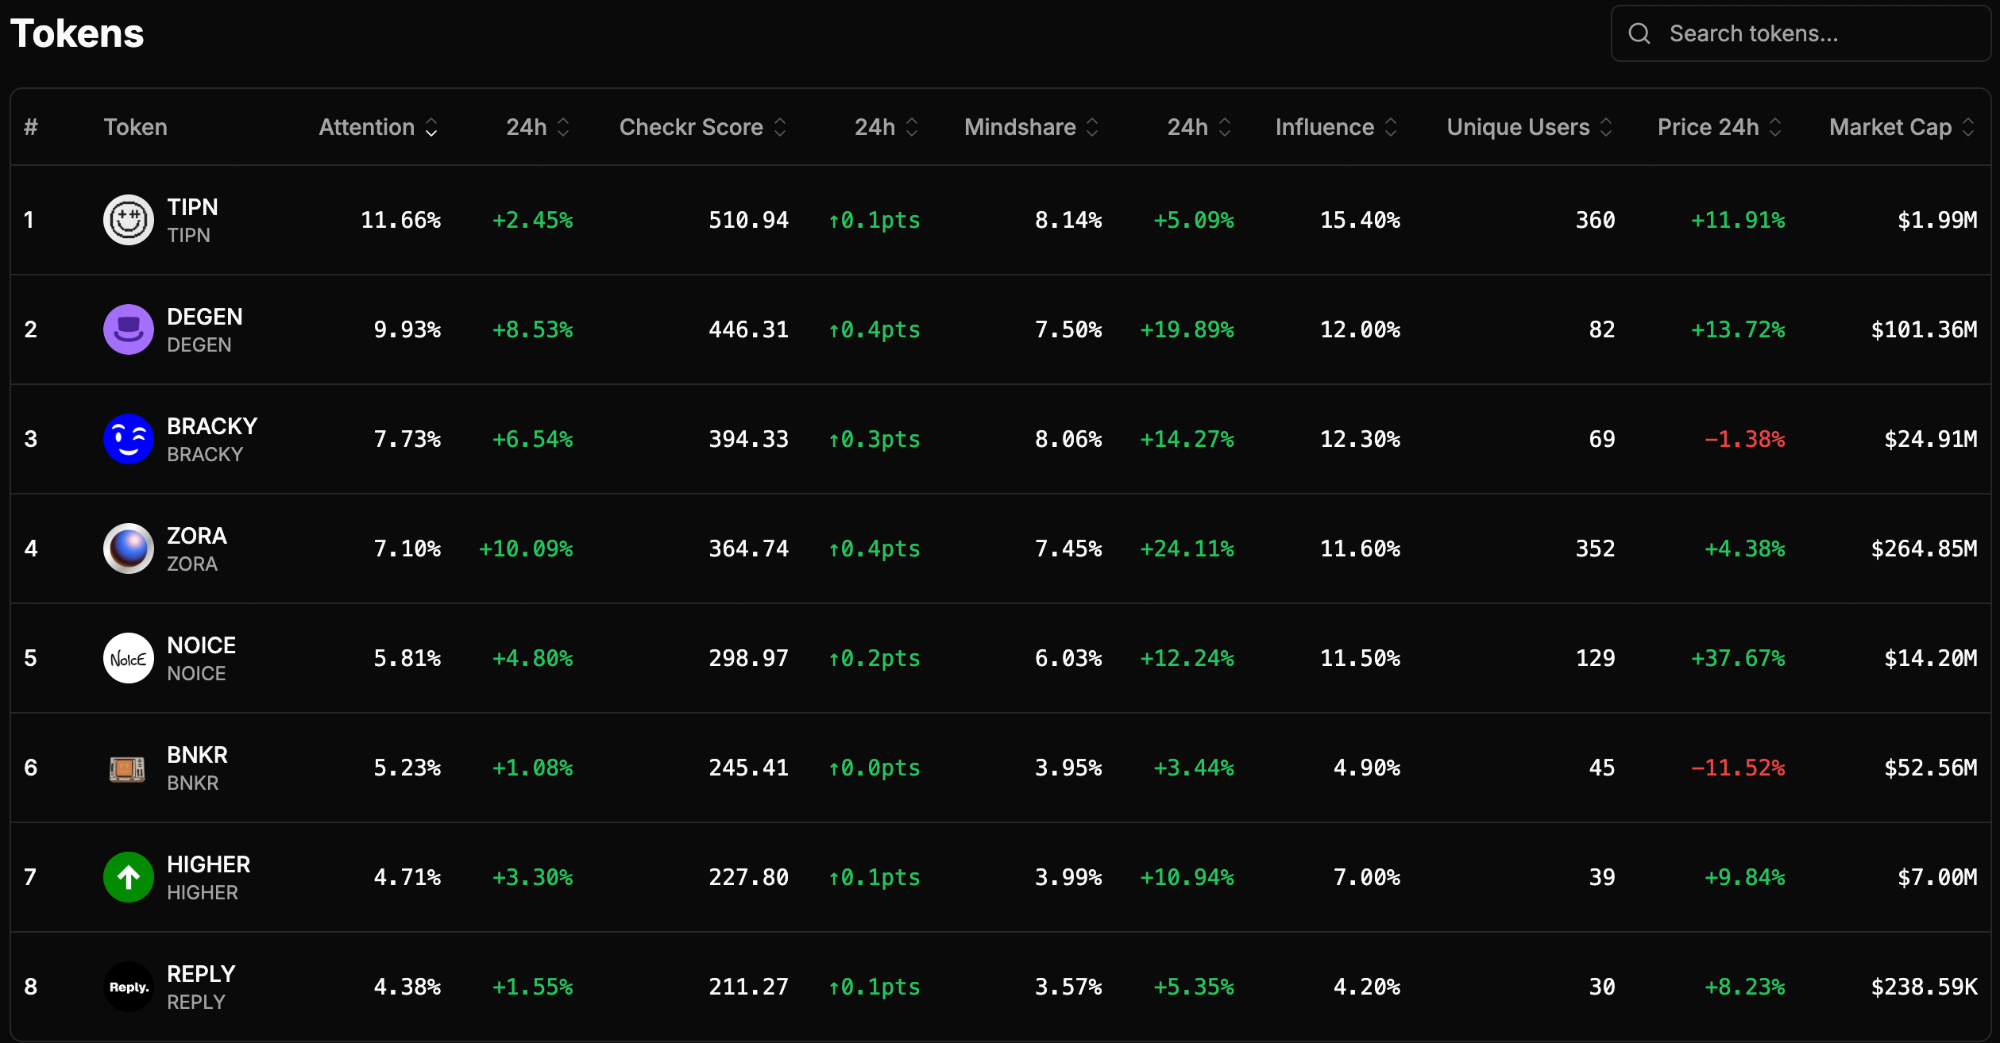
Task: Click the REPLY black circle logo
Action: pos(128,987)
